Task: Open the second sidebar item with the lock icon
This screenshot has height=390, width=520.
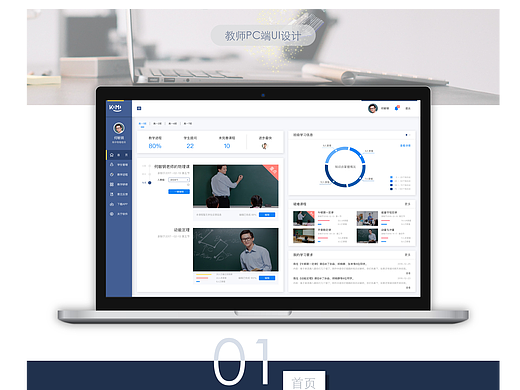Action: click(x=119, y=165)
